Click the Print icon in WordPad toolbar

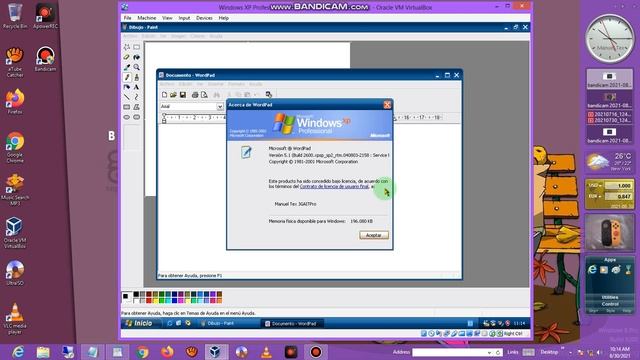[x=195, y=95]
